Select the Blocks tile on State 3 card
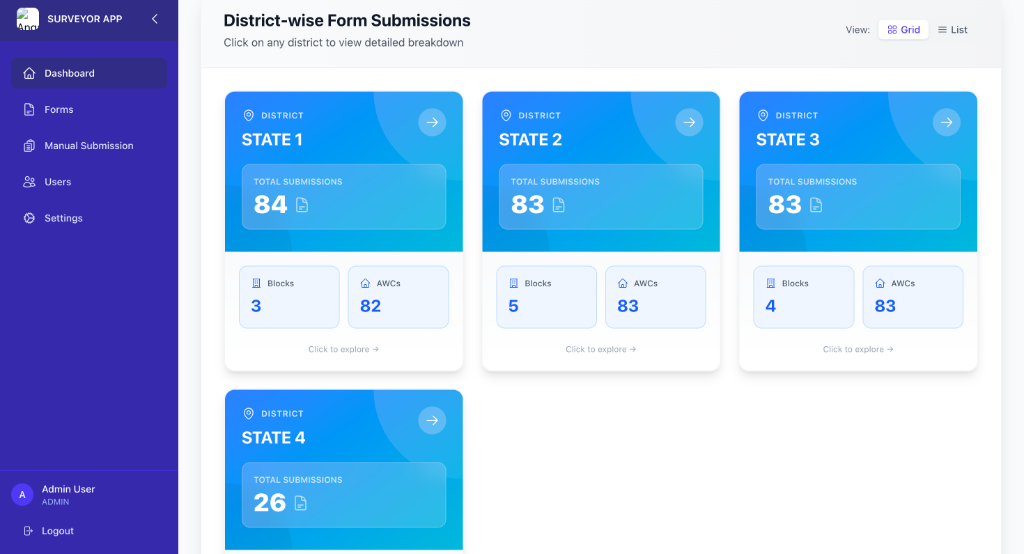The height and width of the screenshot is (554, 1024). click(x=804, y=297)
